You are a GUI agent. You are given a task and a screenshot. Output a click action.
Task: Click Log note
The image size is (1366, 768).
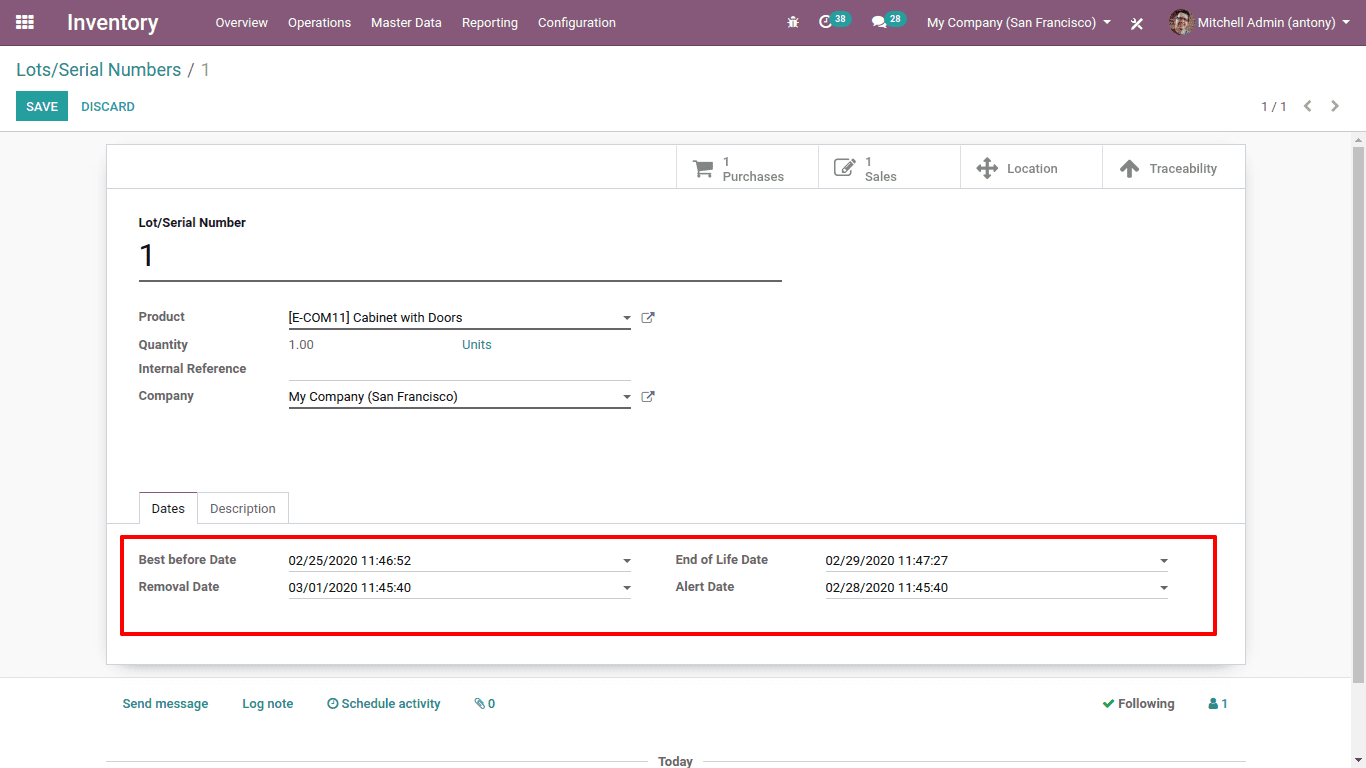click(x=268, y=704)
